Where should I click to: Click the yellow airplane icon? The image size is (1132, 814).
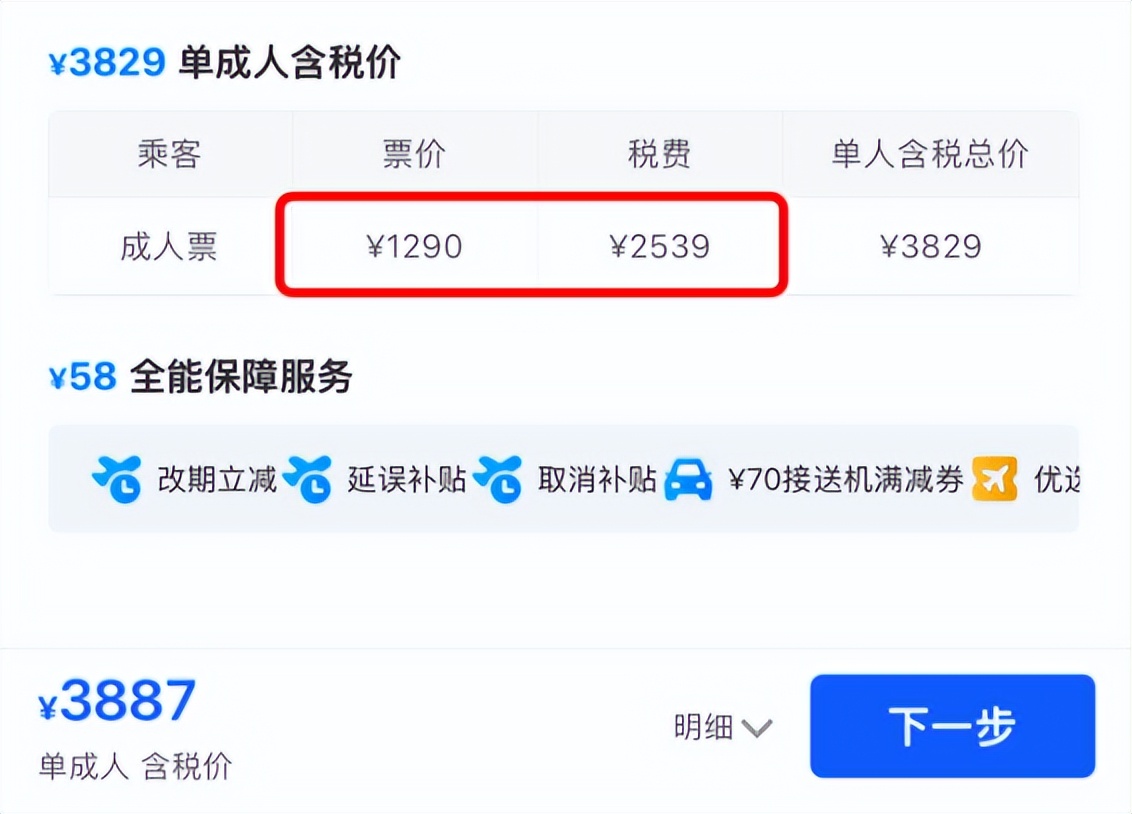(x=994, y=480)
